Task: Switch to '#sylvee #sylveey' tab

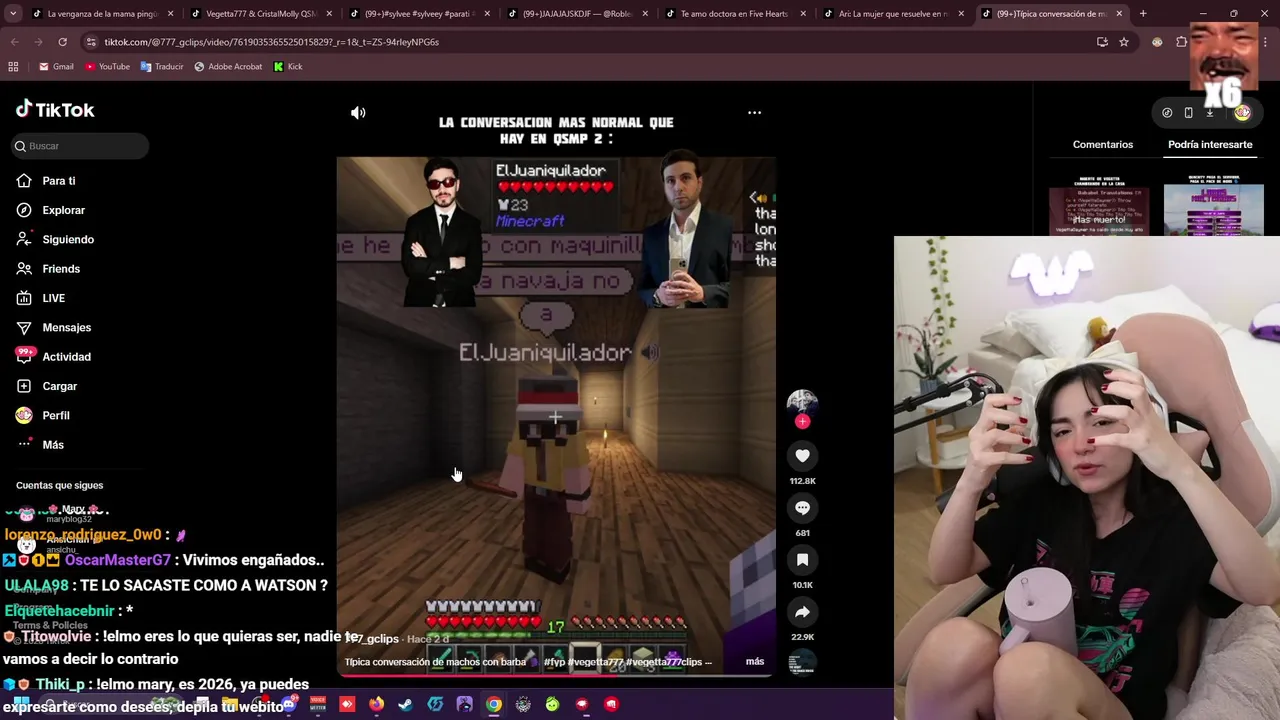Action: [418, 14]
